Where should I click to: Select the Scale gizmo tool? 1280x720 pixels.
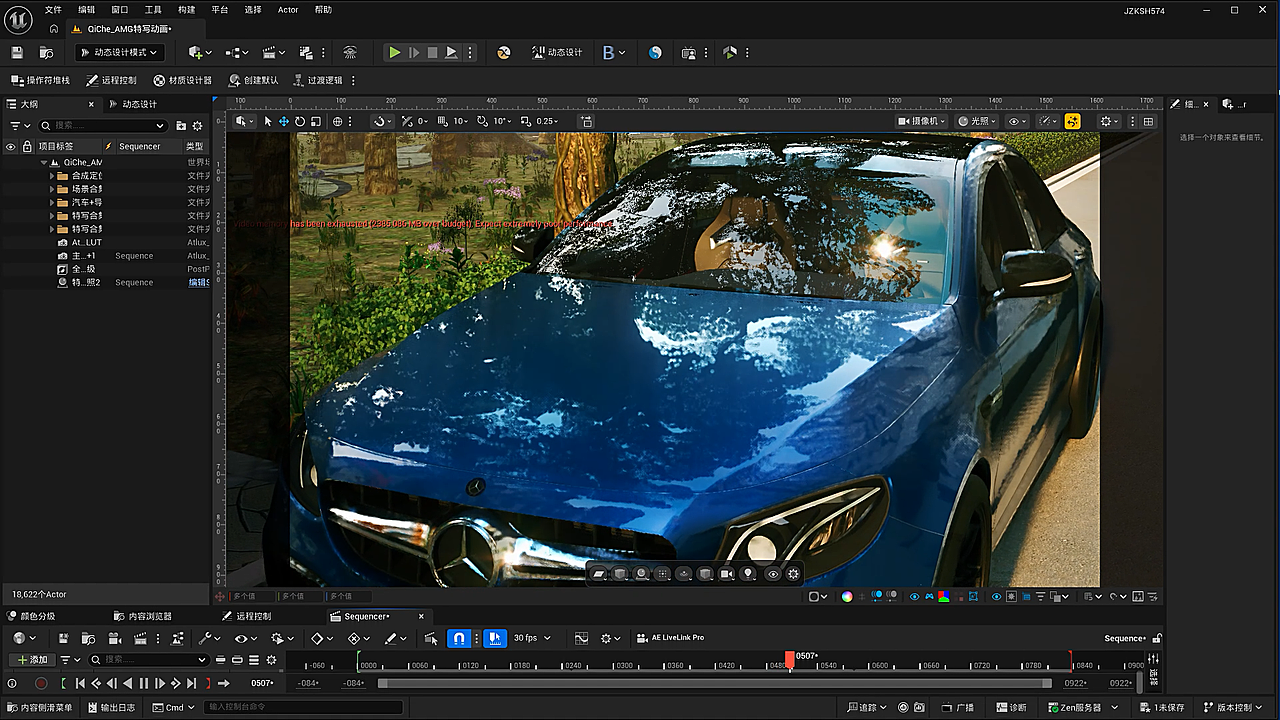tap(316, 121)
